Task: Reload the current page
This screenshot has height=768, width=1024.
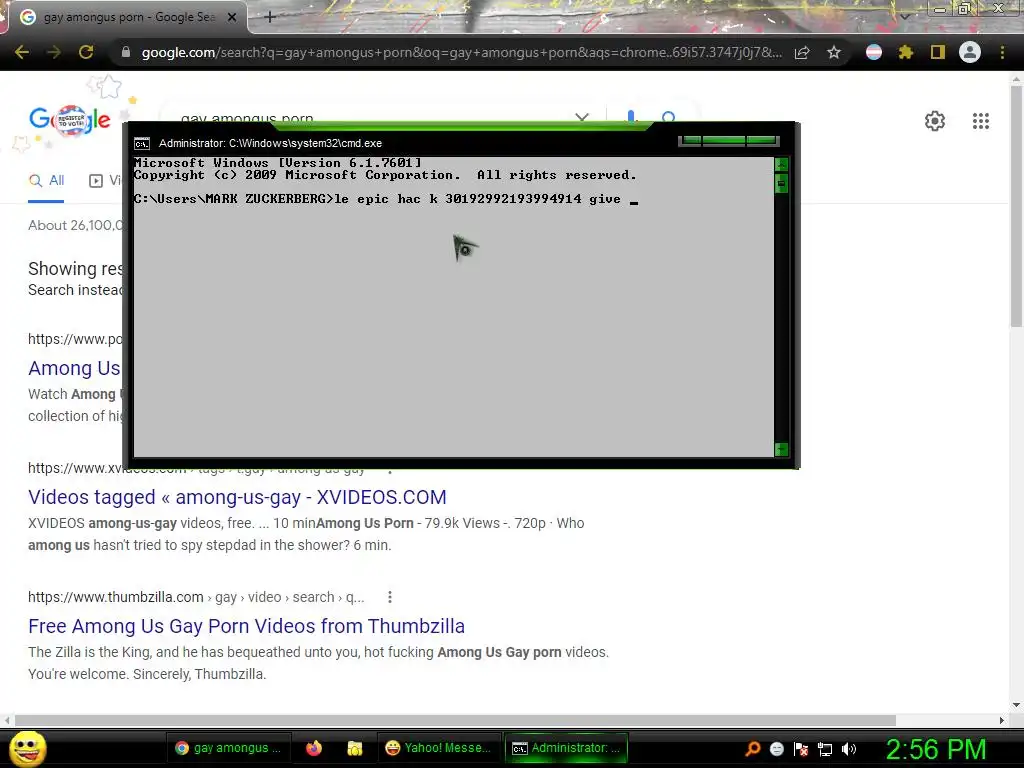Action: pos(86,52)
